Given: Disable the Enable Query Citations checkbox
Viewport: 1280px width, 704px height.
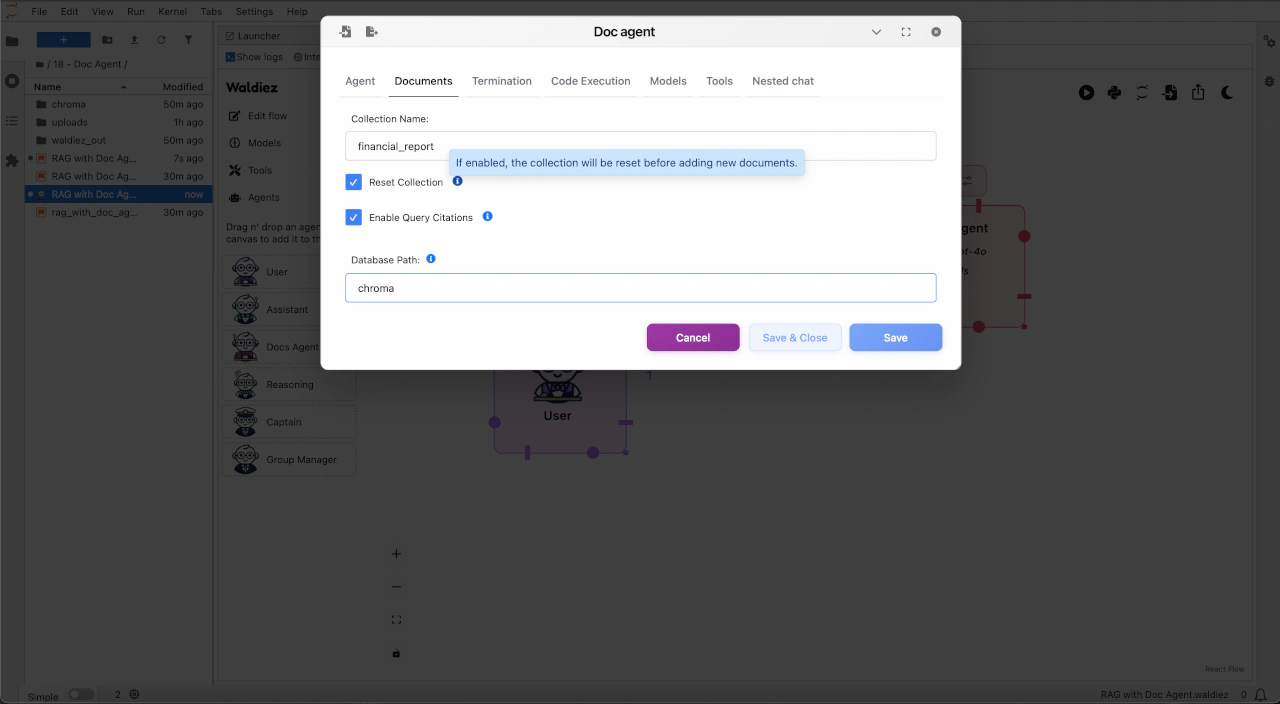Looking at the screenshot, I should [x=354, y=217].
